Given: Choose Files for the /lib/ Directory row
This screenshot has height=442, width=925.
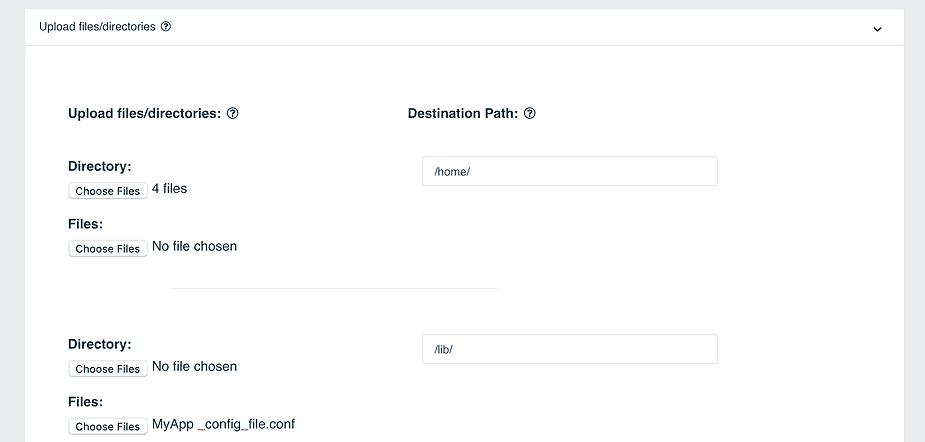Looking at the screenshot, I should (108, 369).
